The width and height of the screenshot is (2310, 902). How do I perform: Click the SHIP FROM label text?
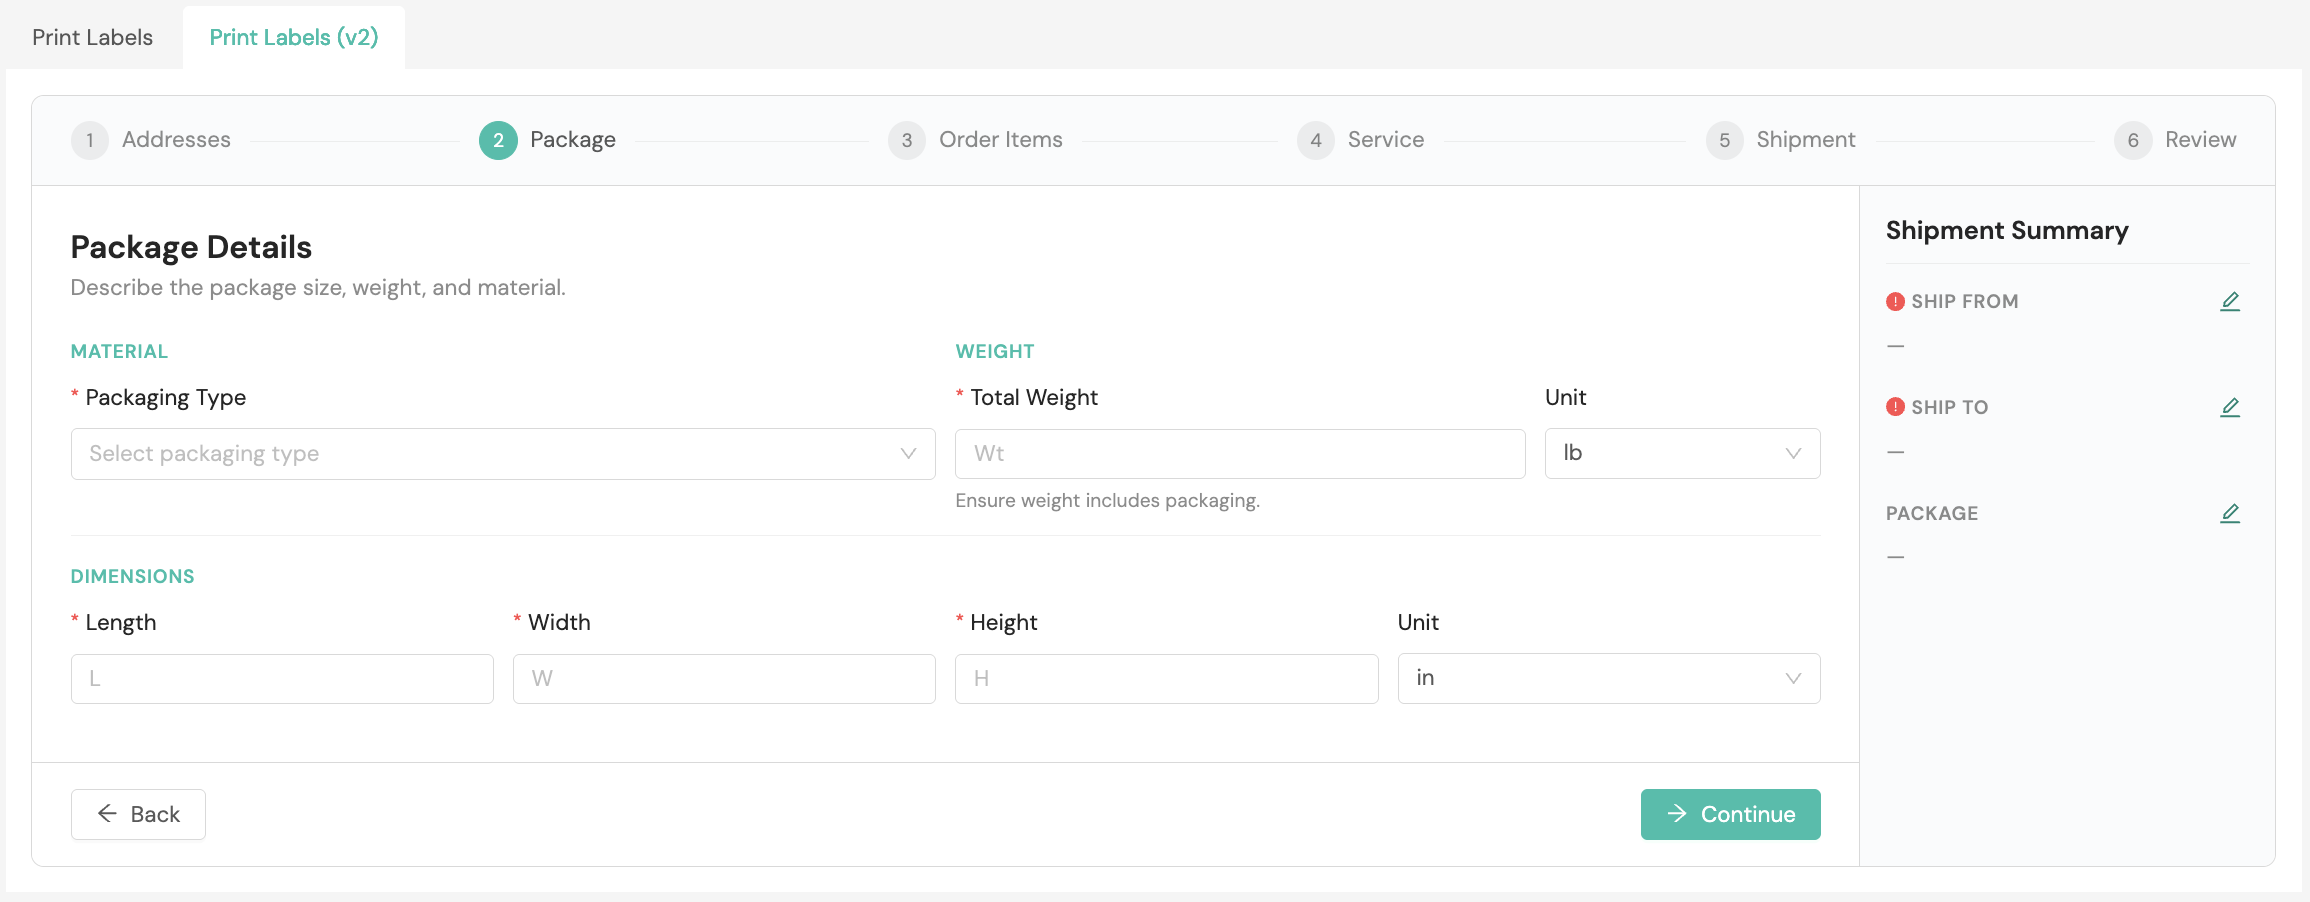[x=1965, y=302]
